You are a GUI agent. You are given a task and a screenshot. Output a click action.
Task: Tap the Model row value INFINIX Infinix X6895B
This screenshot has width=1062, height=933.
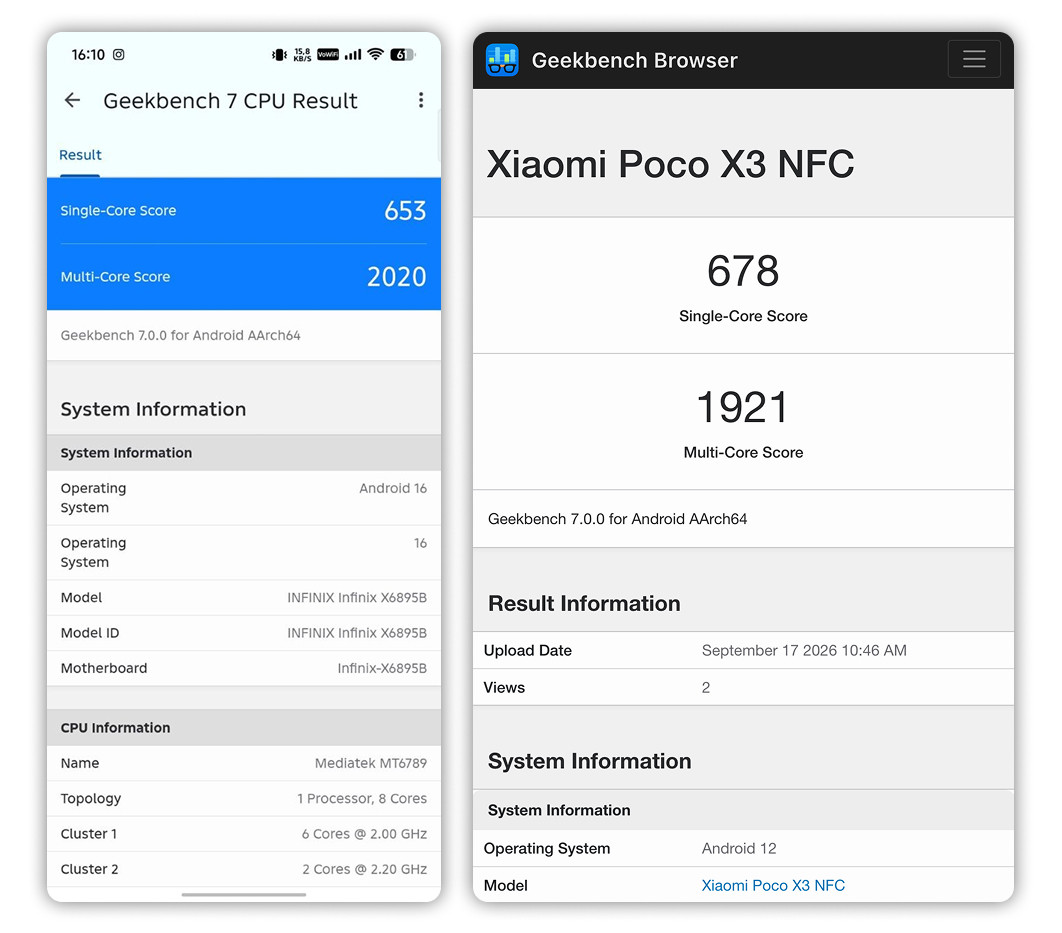pos(357,597)
